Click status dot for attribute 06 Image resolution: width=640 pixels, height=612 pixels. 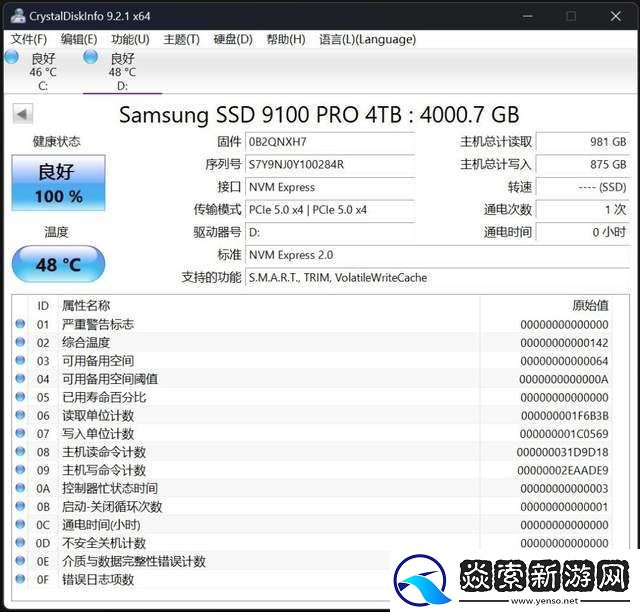click(x=20, y=415)
